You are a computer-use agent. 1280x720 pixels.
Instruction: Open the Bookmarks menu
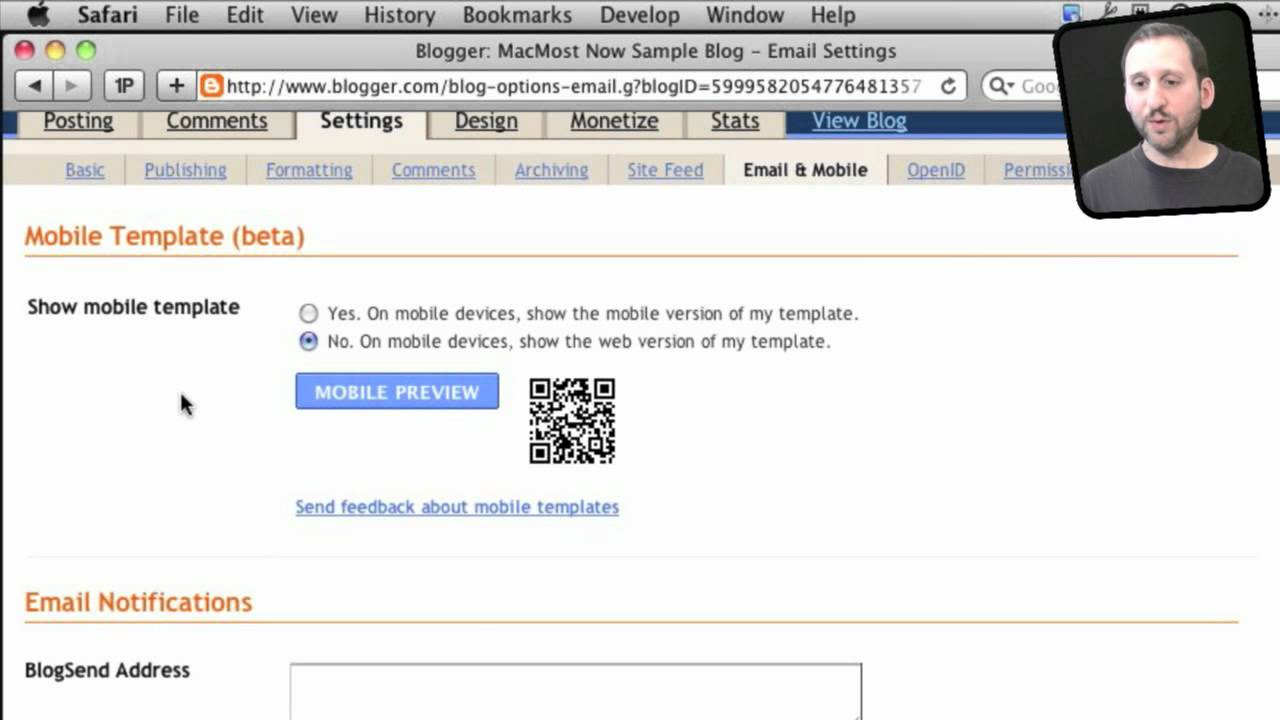click(x=517, y=15)
